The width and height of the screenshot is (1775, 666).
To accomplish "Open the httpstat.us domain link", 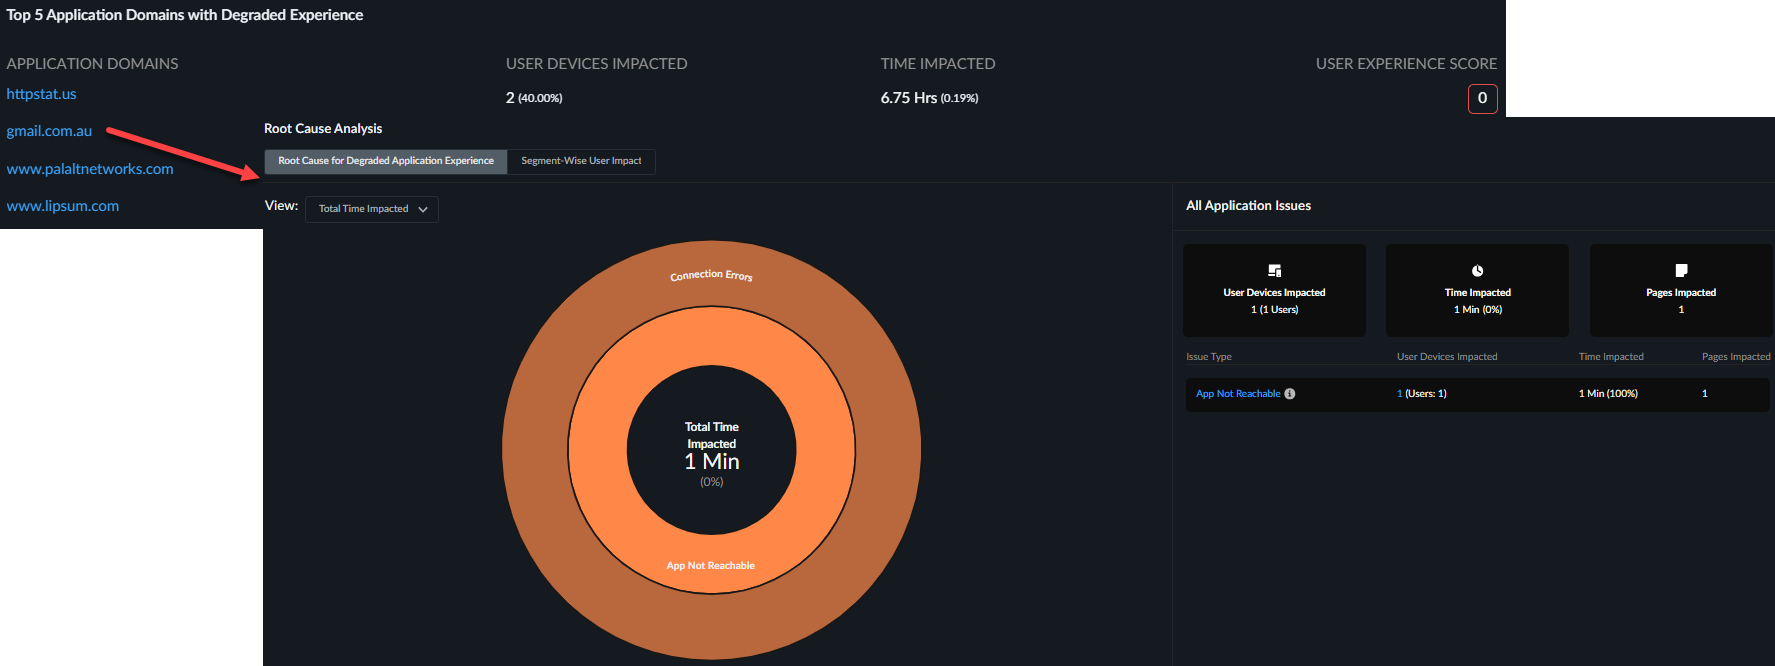I will 41,94.
